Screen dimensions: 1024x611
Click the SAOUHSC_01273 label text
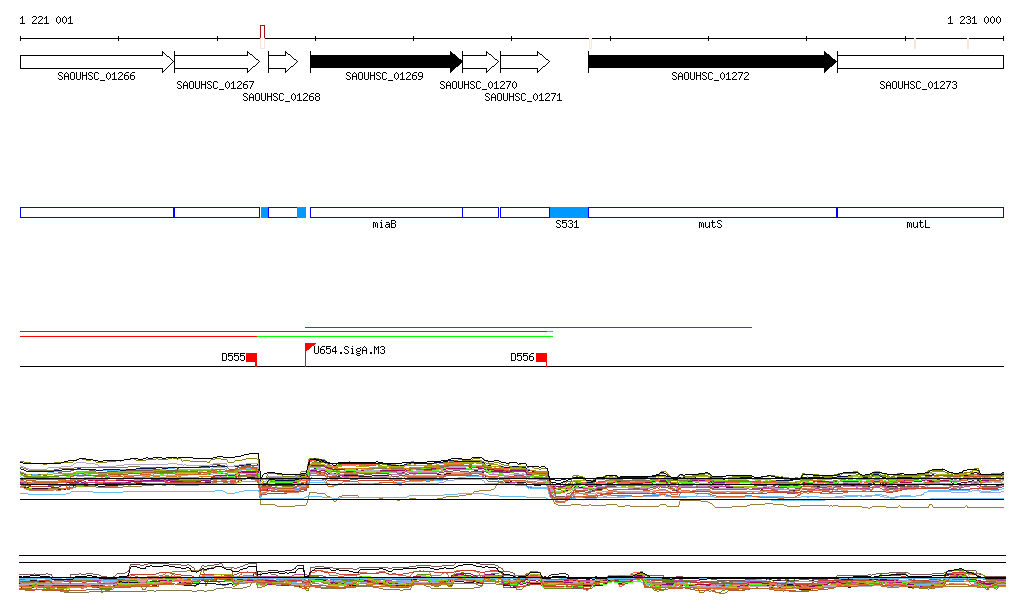pos(918,86)
